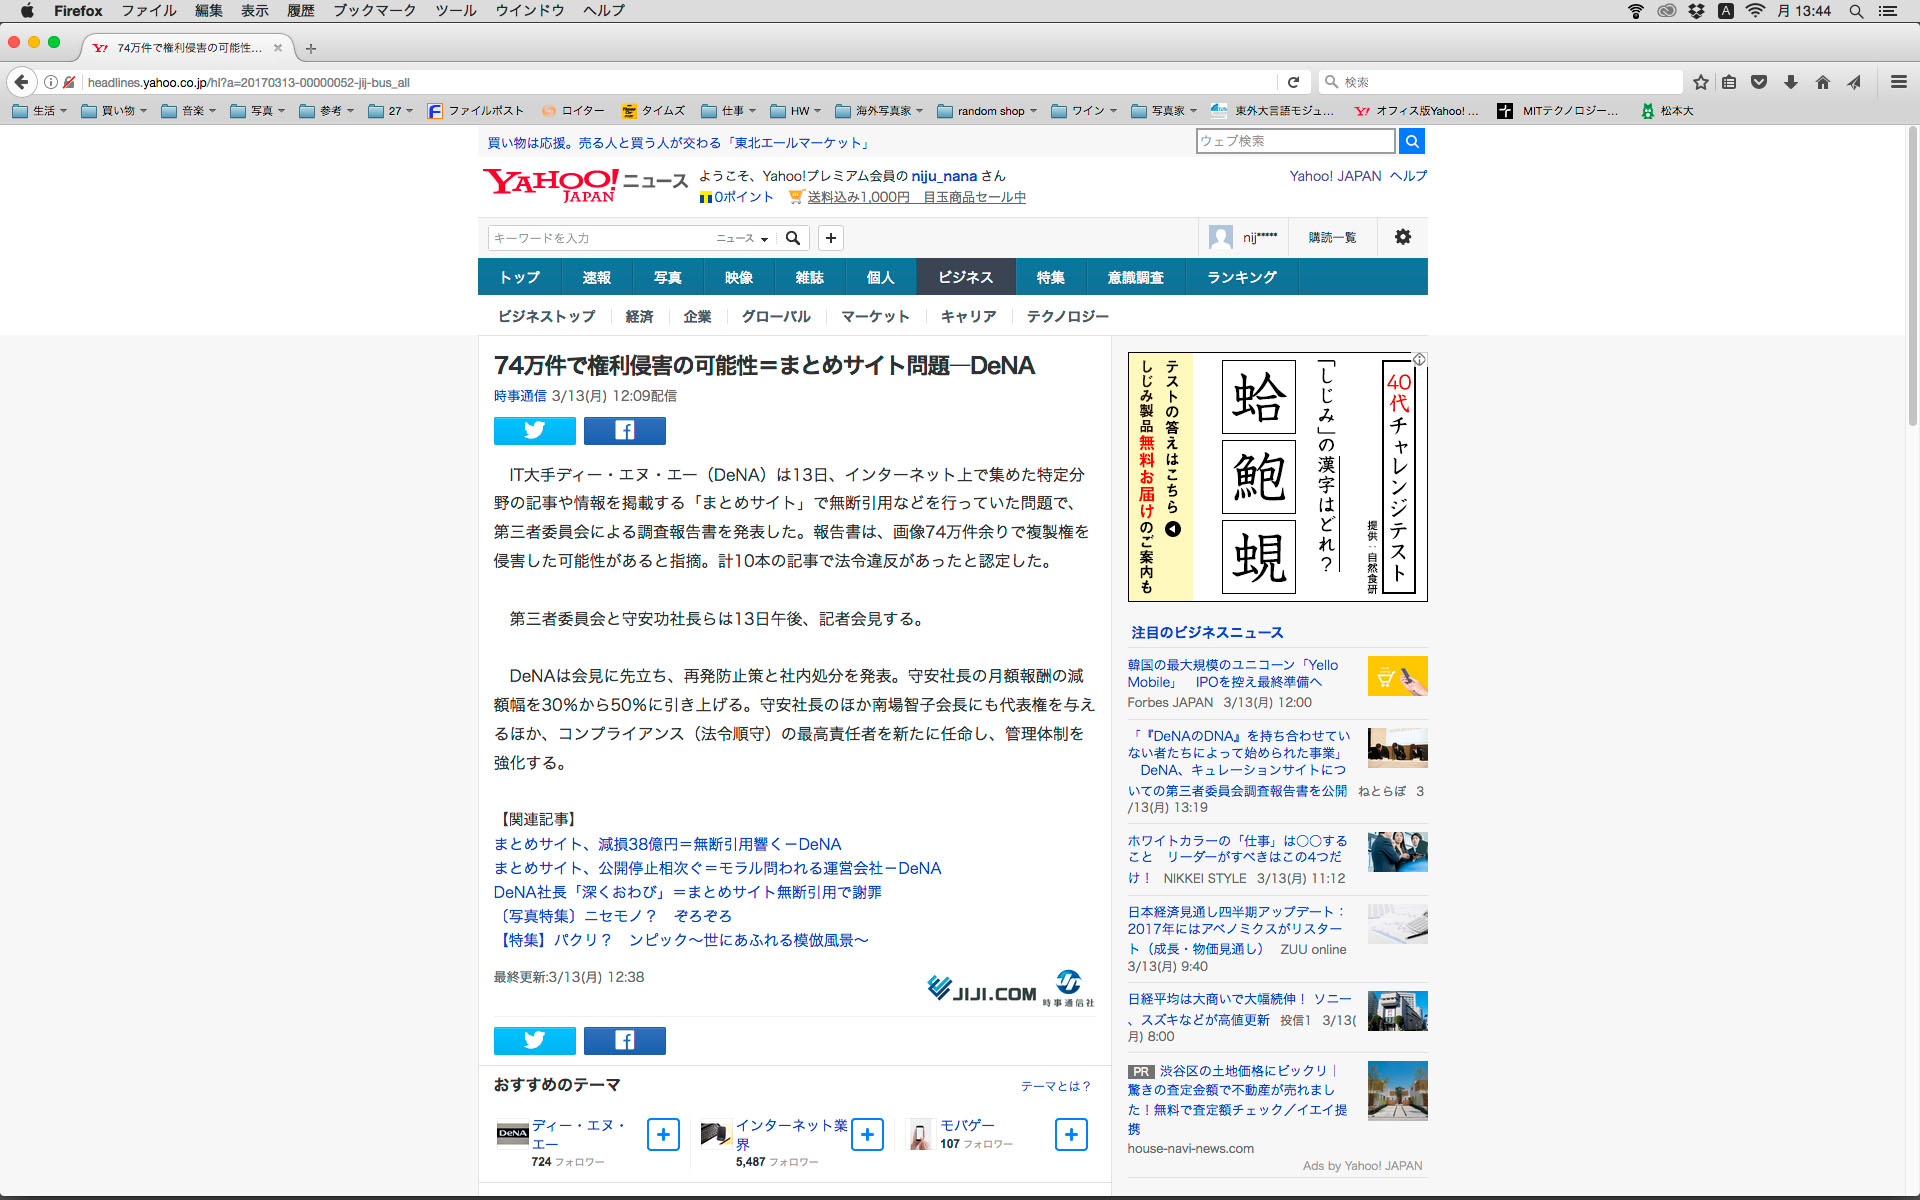
Task: Go to the Firefox home icon
Action: [x=1823, y=82]
